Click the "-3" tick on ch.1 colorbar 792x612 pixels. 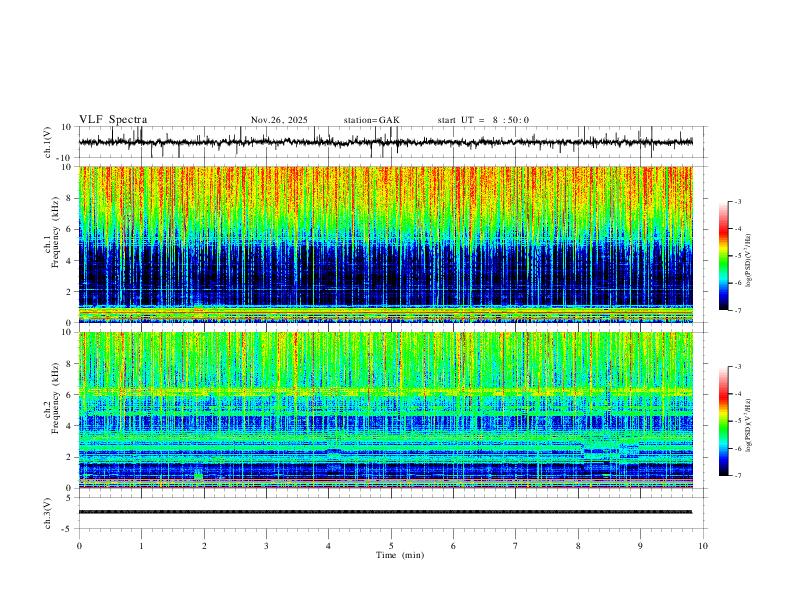point(737,201)
